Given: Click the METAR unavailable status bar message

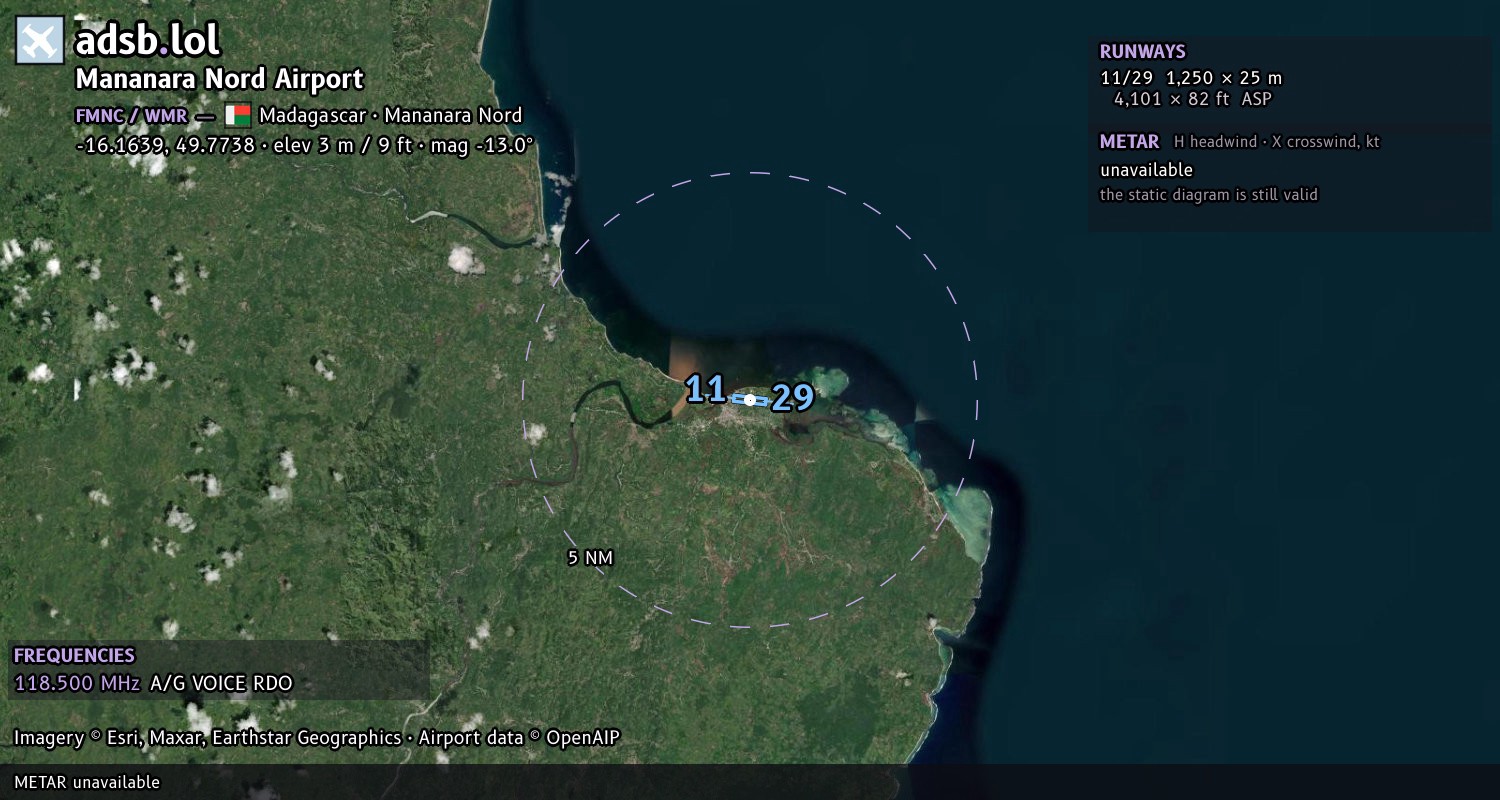Looking at the screenshot, I should click(x=87, y=782).
